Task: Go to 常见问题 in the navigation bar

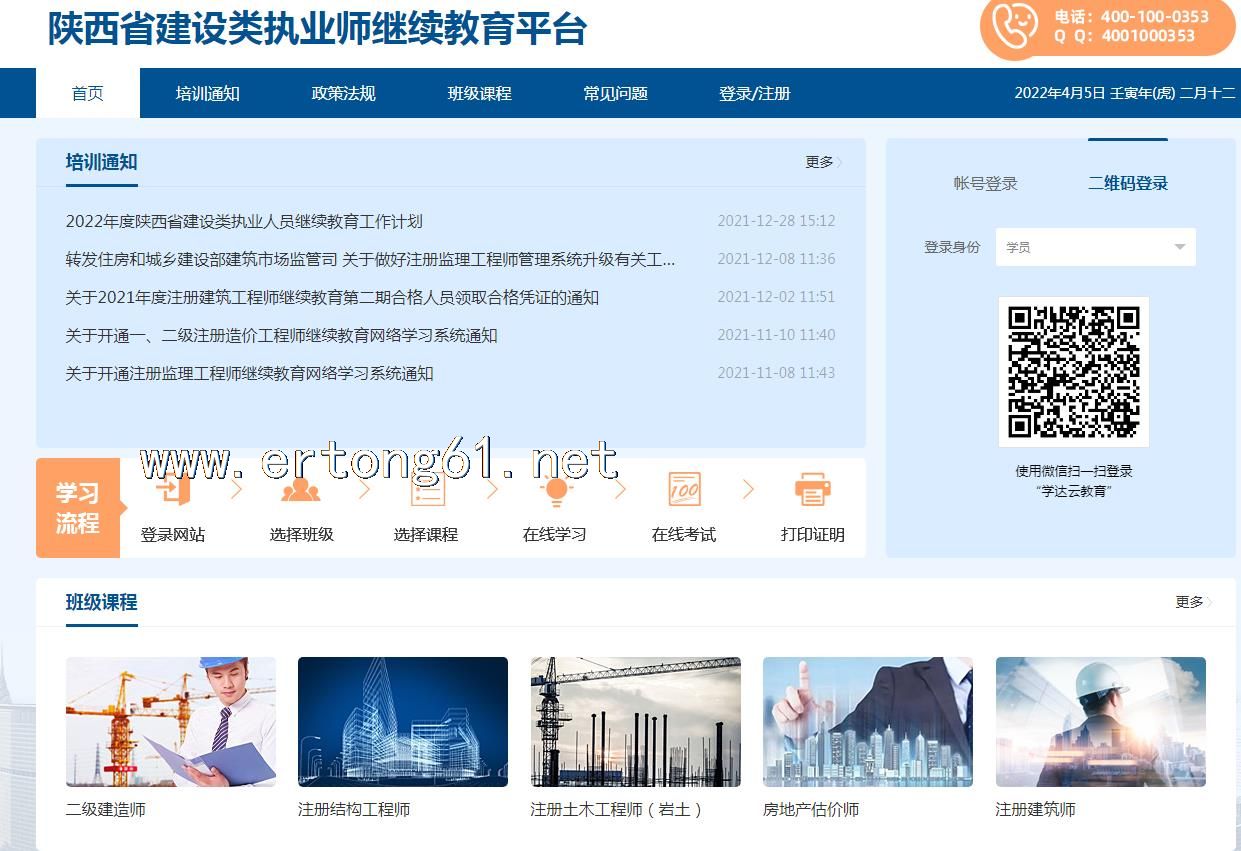Action: point(615,93)
